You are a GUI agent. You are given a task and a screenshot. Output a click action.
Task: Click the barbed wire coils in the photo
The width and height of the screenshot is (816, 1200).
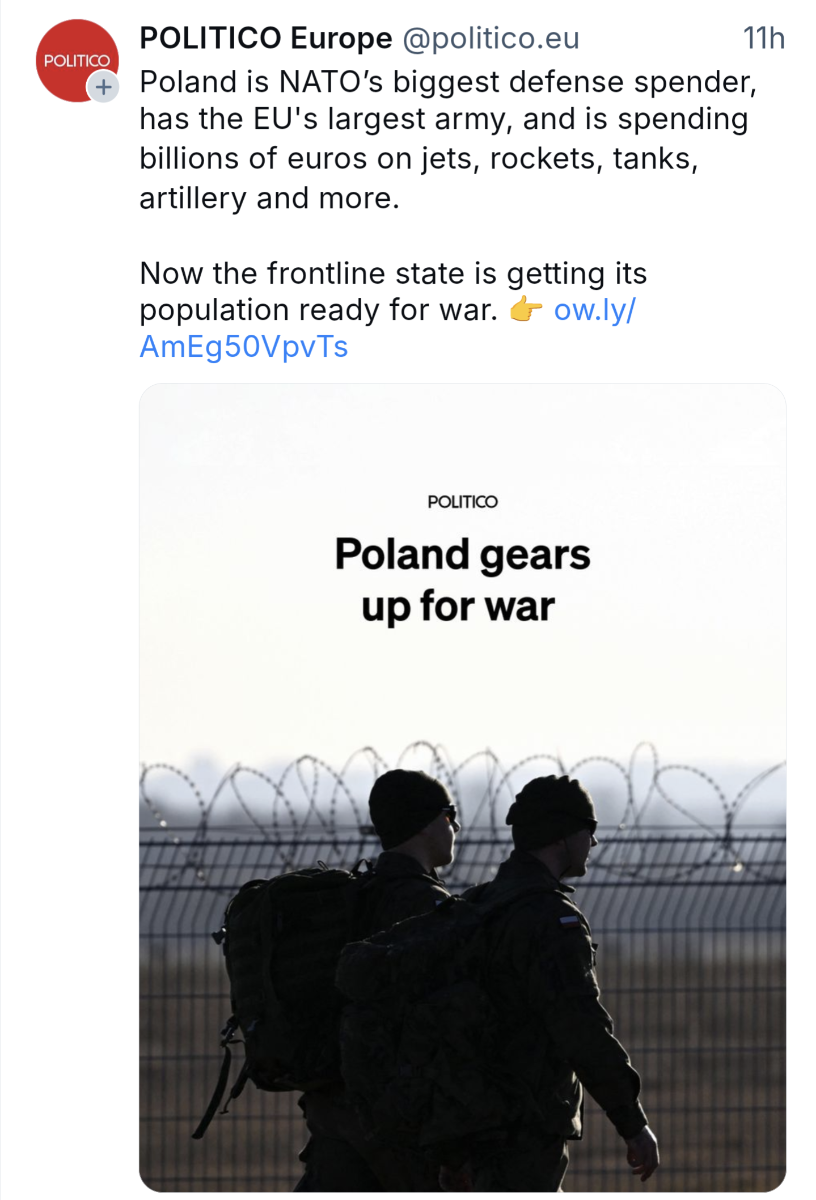point(250,790)
